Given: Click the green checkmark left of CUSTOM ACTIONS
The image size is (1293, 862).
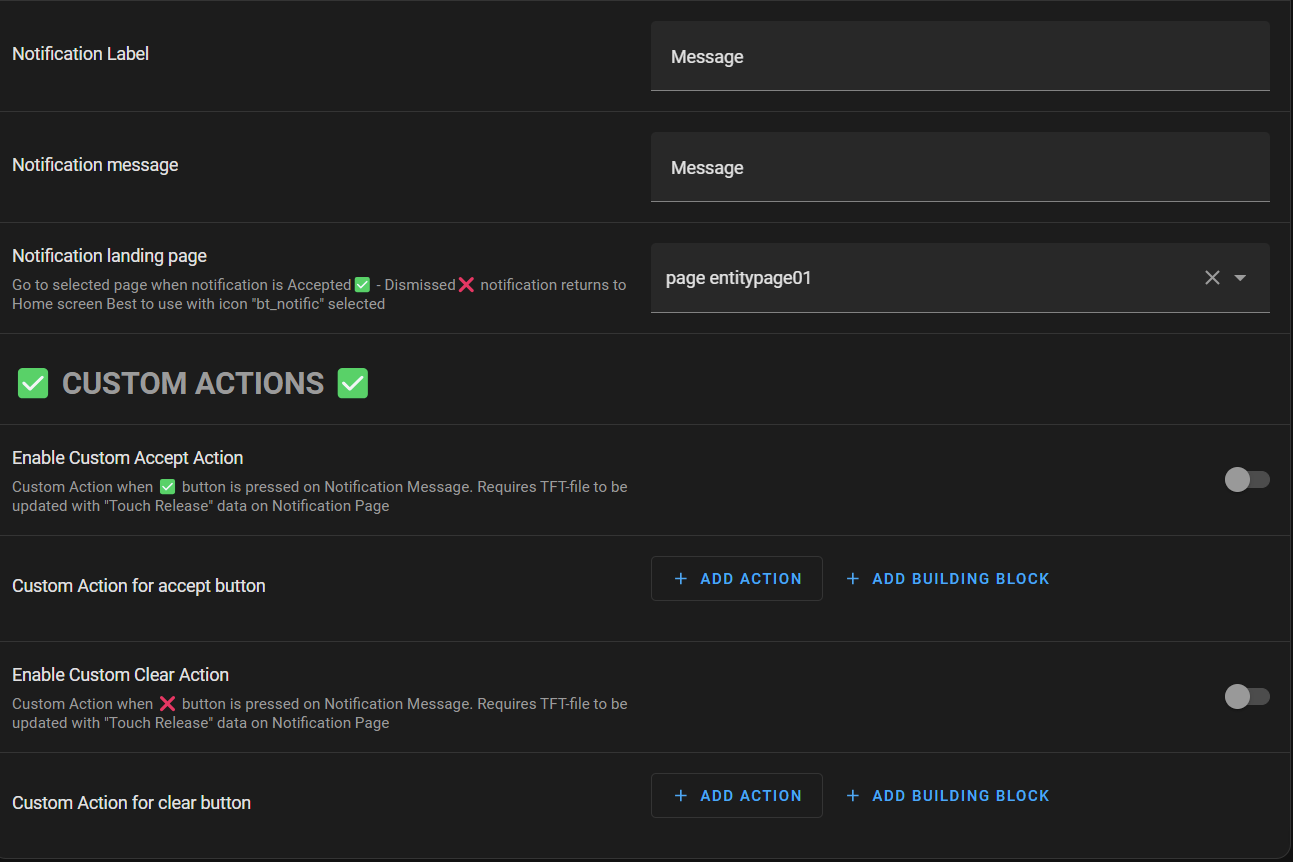Looking at the screenshot, I should coord(33,383).
